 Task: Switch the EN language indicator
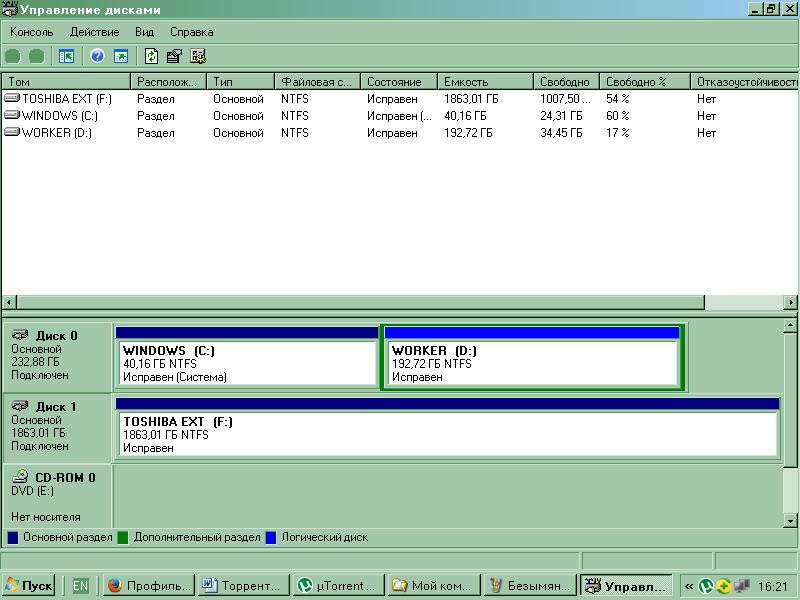coord(80,586)
